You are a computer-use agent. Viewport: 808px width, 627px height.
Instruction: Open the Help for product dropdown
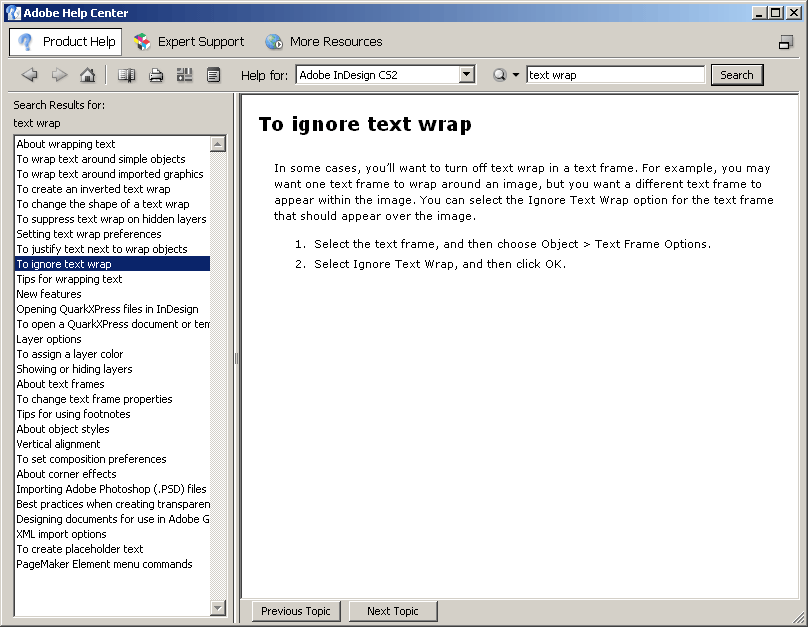tap(466, 75)
